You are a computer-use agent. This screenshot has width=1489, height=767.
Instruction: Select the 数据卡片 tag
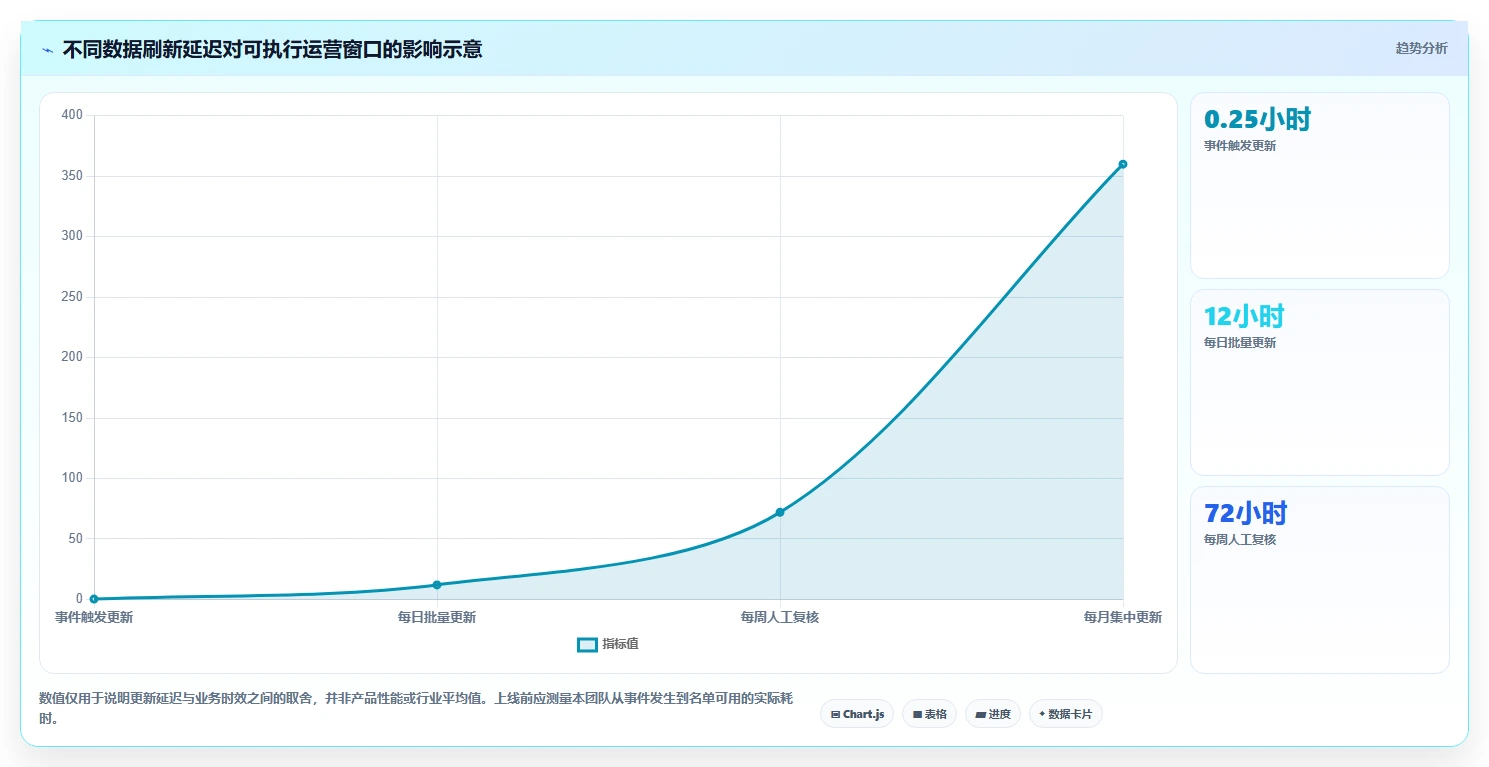coord(1066,714)
